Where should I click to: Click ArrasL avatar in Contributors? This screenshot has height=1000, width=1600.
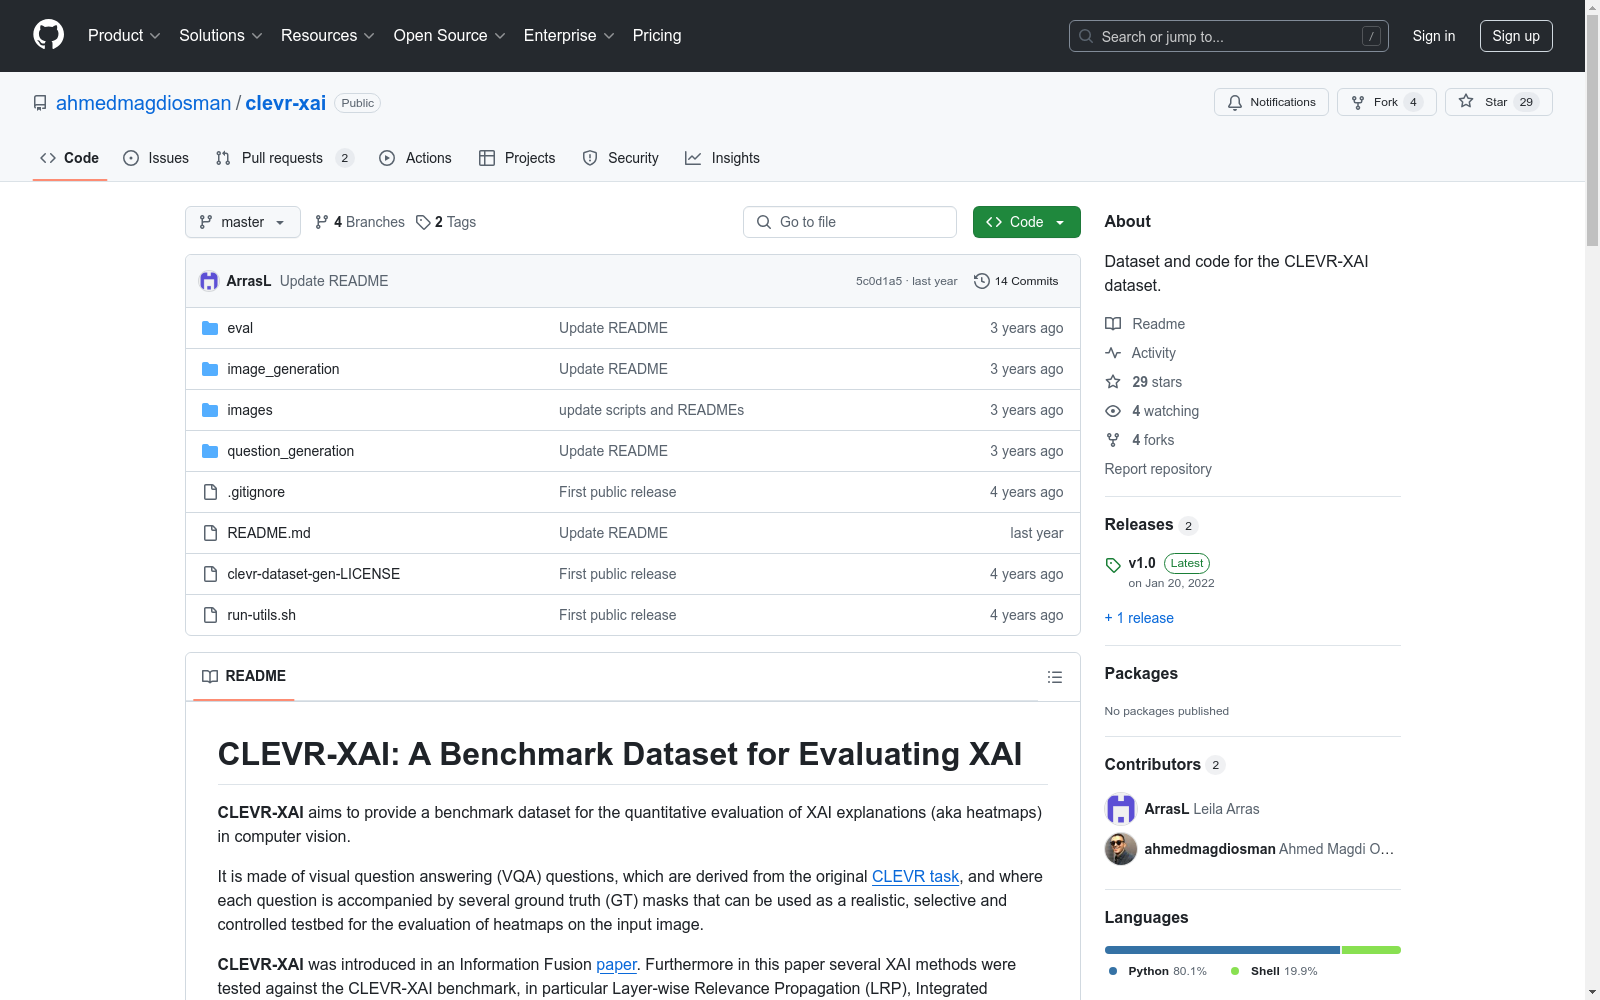click(1121, 809)
